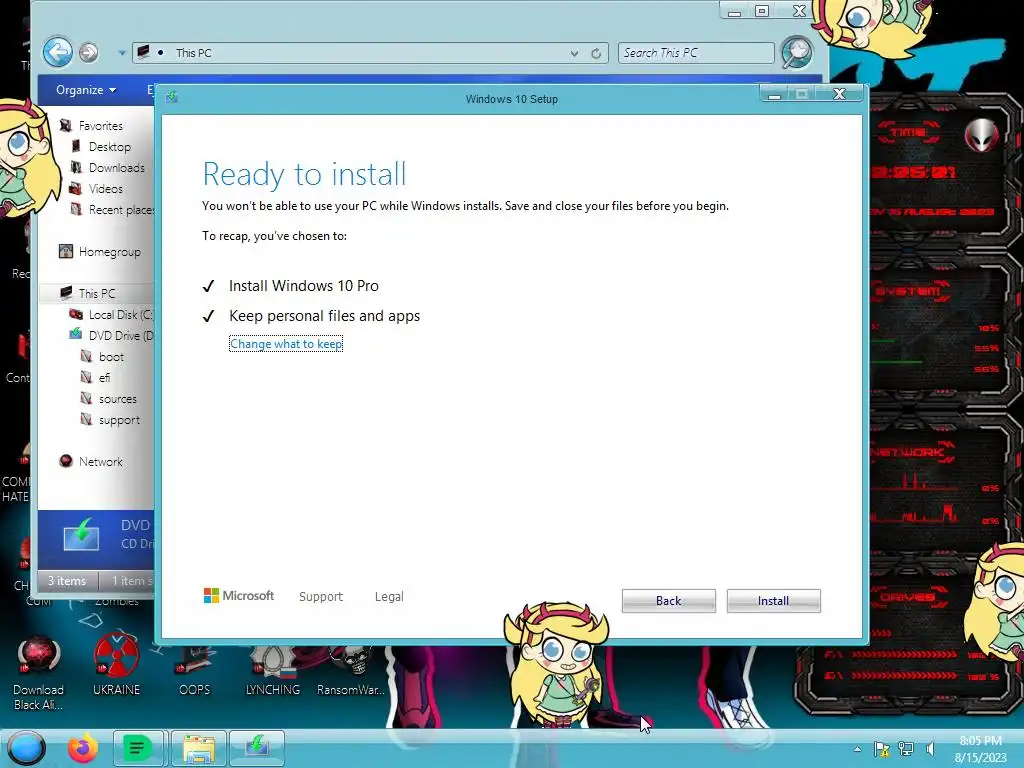
Task: Click the '3 items' status bar text
Action: point(67,581)
